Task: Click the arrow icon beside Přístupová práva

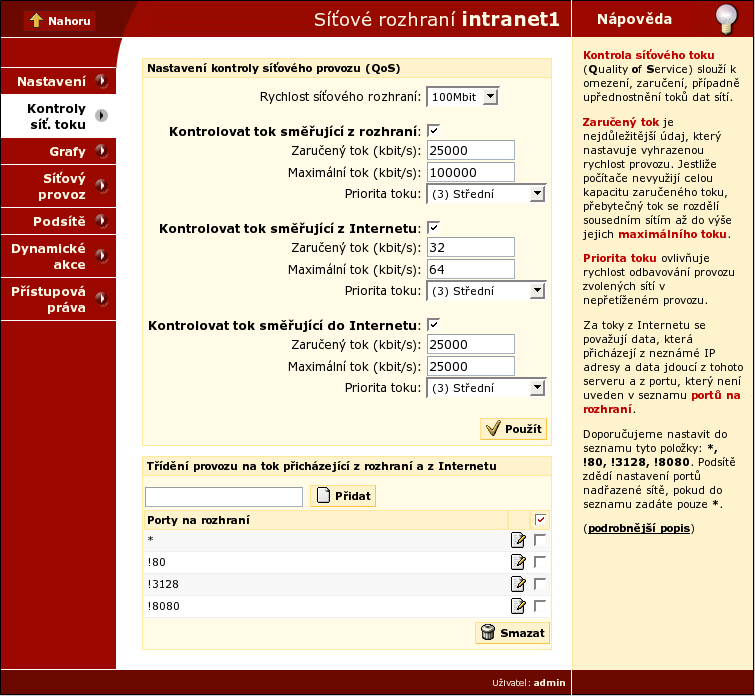Action: tap(101, 299)
